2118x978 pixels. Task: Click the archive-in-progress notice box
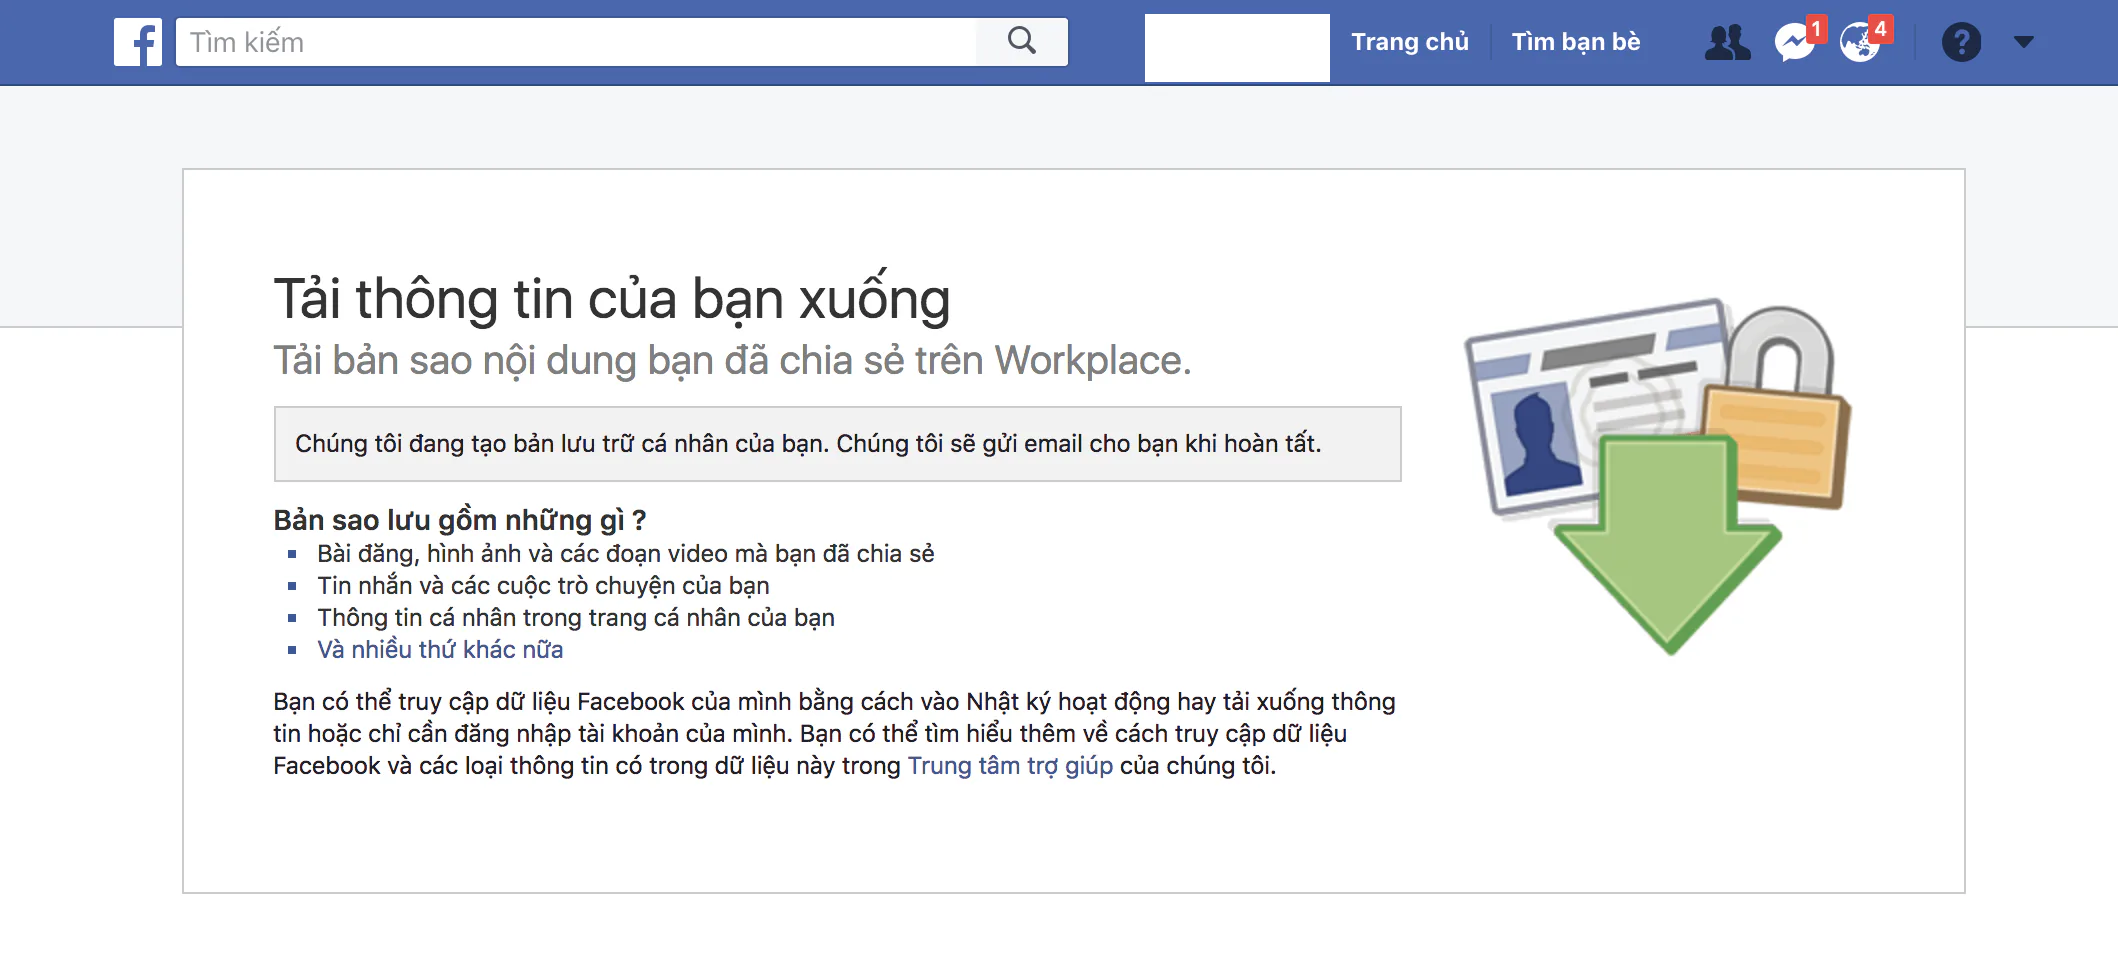pos(838,444)
